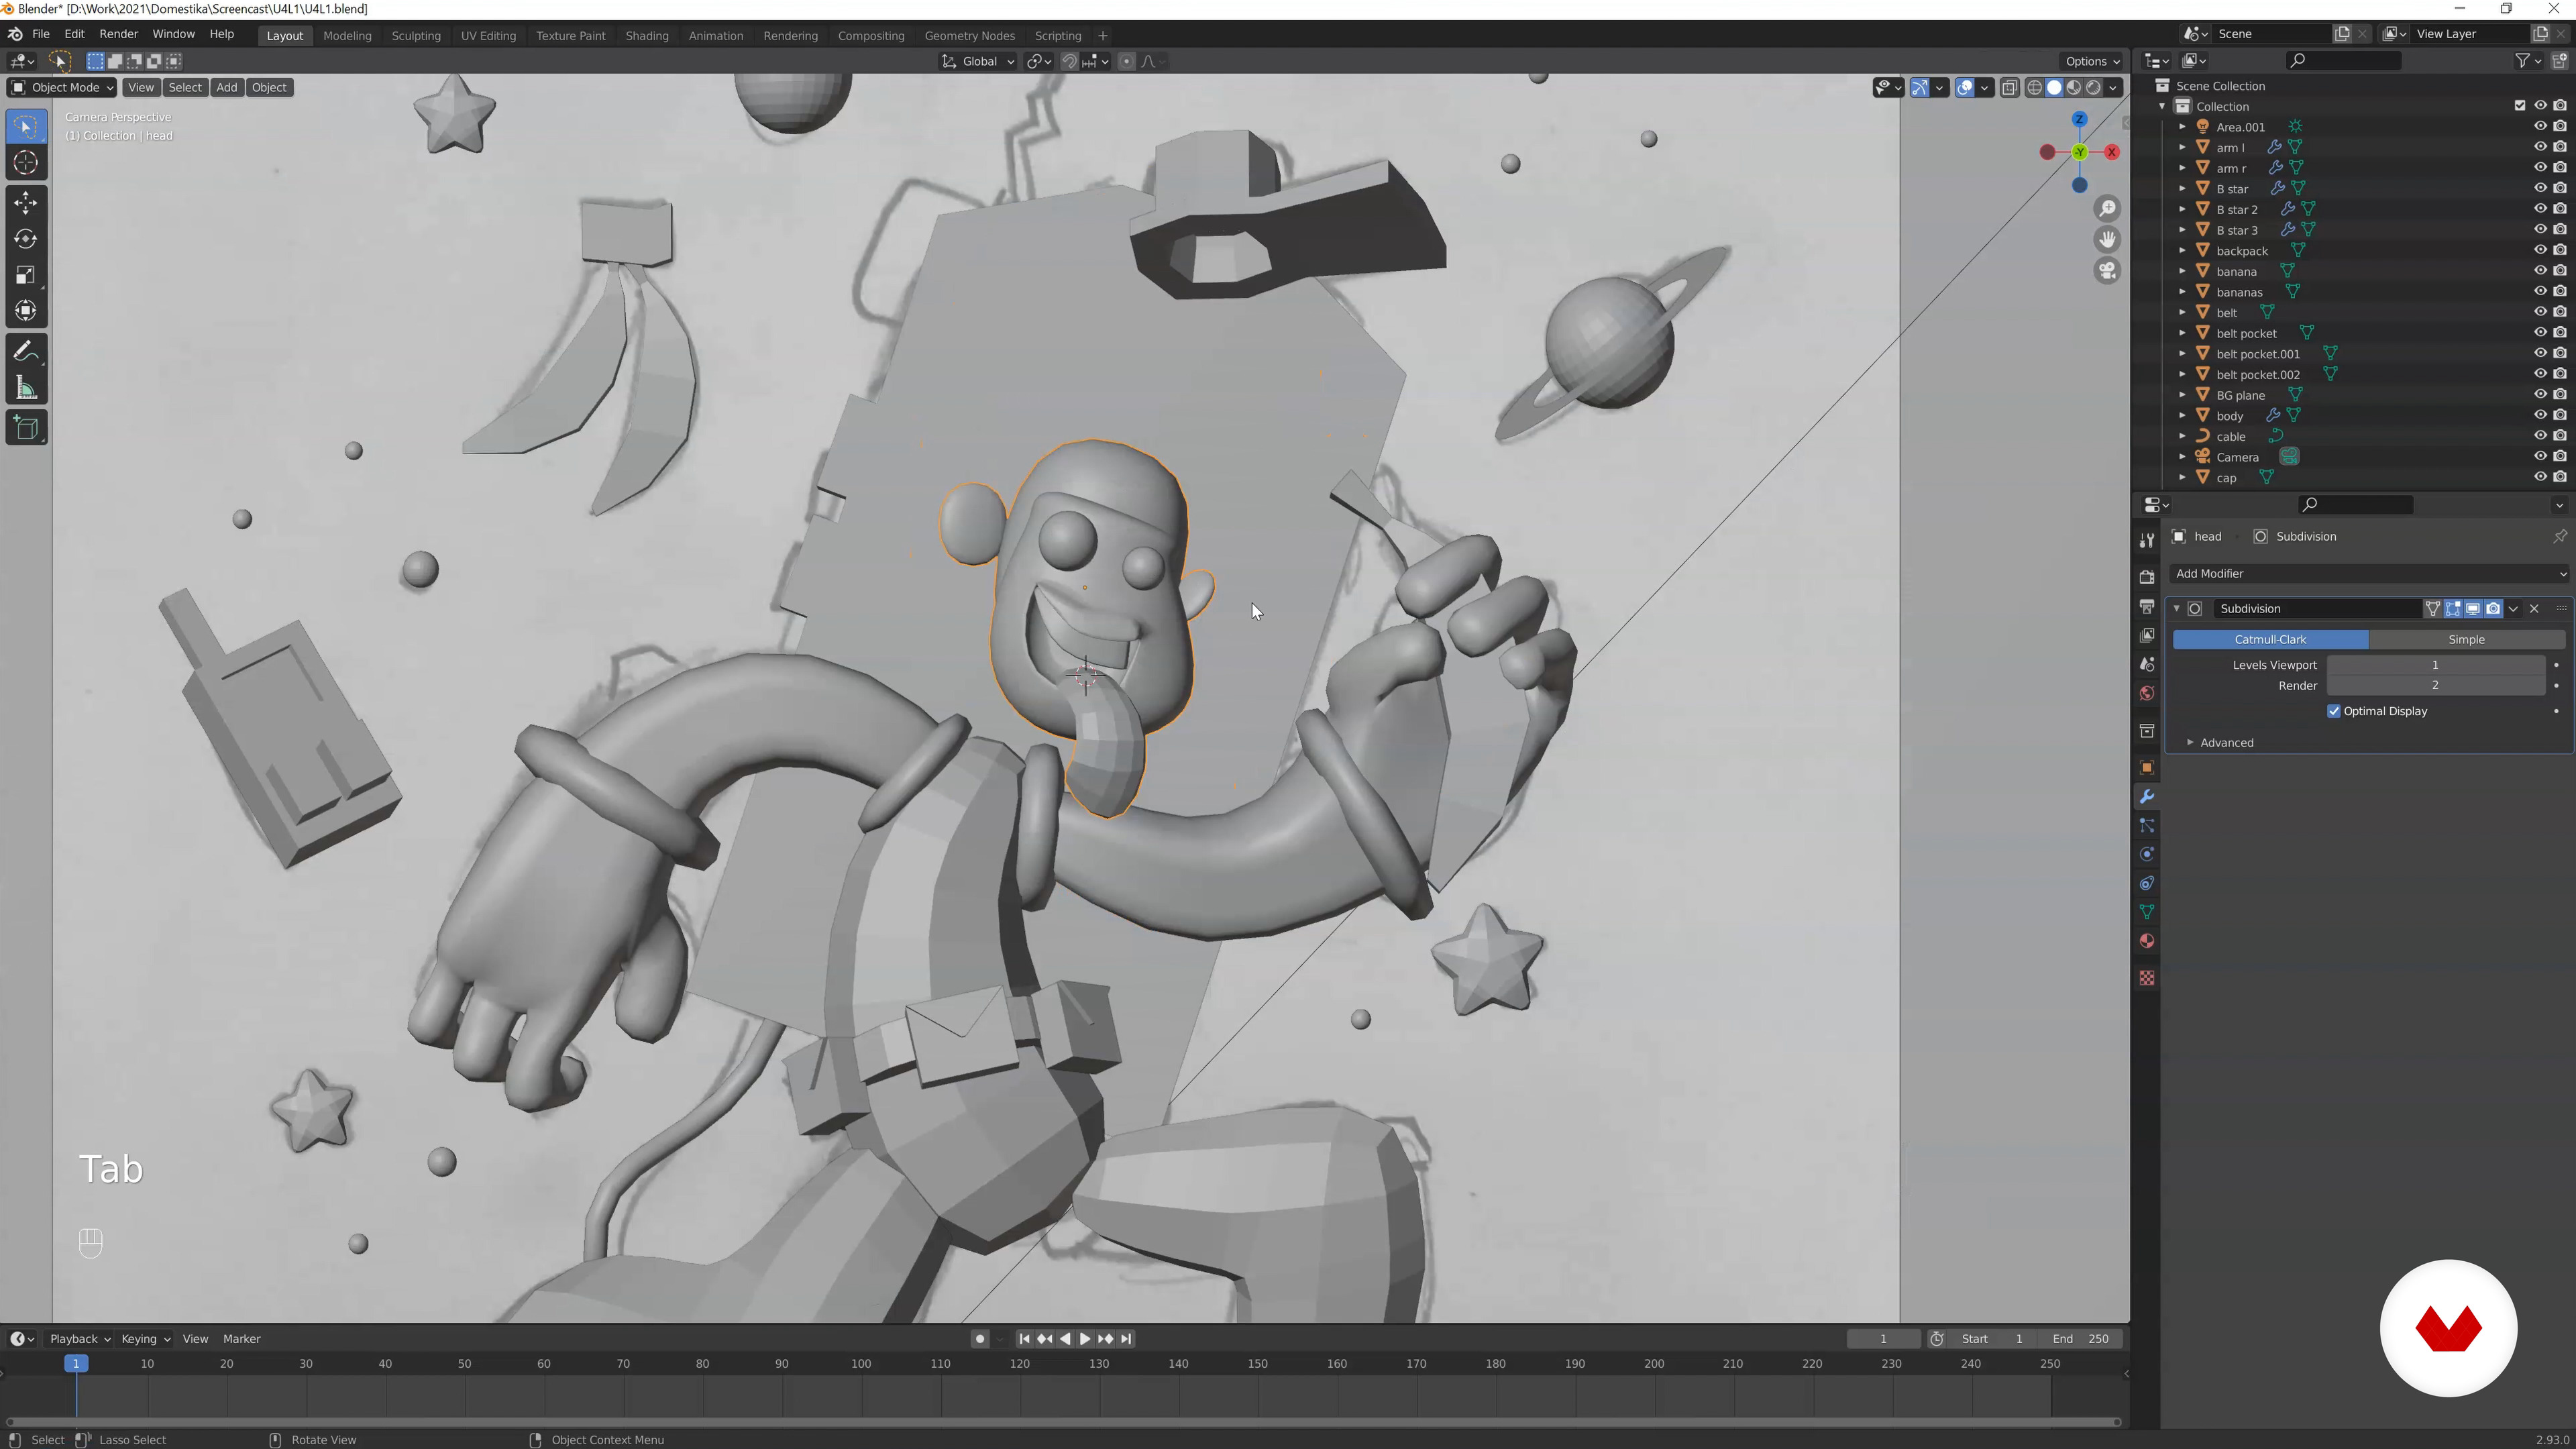Open the Material properties tab
Viewport: 2576px width, 1449px height.
tap(2146, 941)
